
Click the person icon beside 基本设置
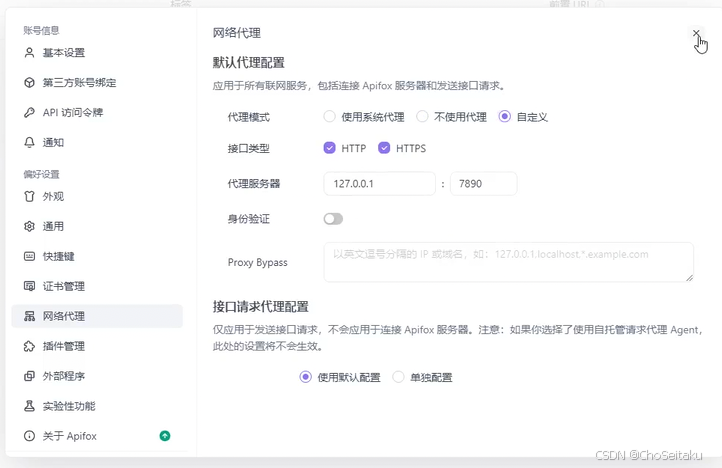(x=29, y=53)
